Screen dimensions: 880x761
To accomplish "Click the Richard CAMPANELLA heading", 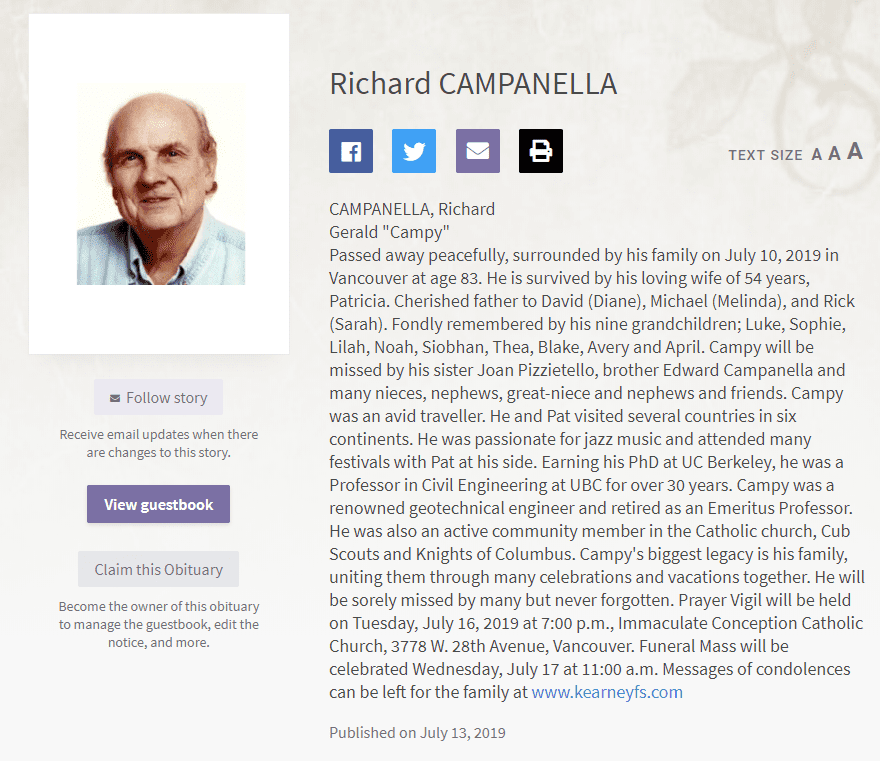I will click(x=473, y=84).
